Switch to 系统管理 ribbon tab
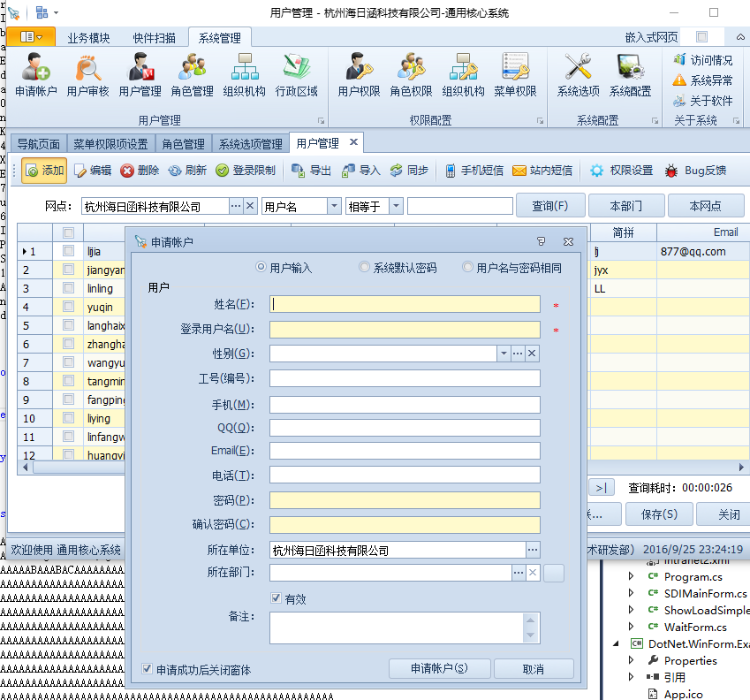Viewport: 750px width, 700px height. (x=220, y=38)
